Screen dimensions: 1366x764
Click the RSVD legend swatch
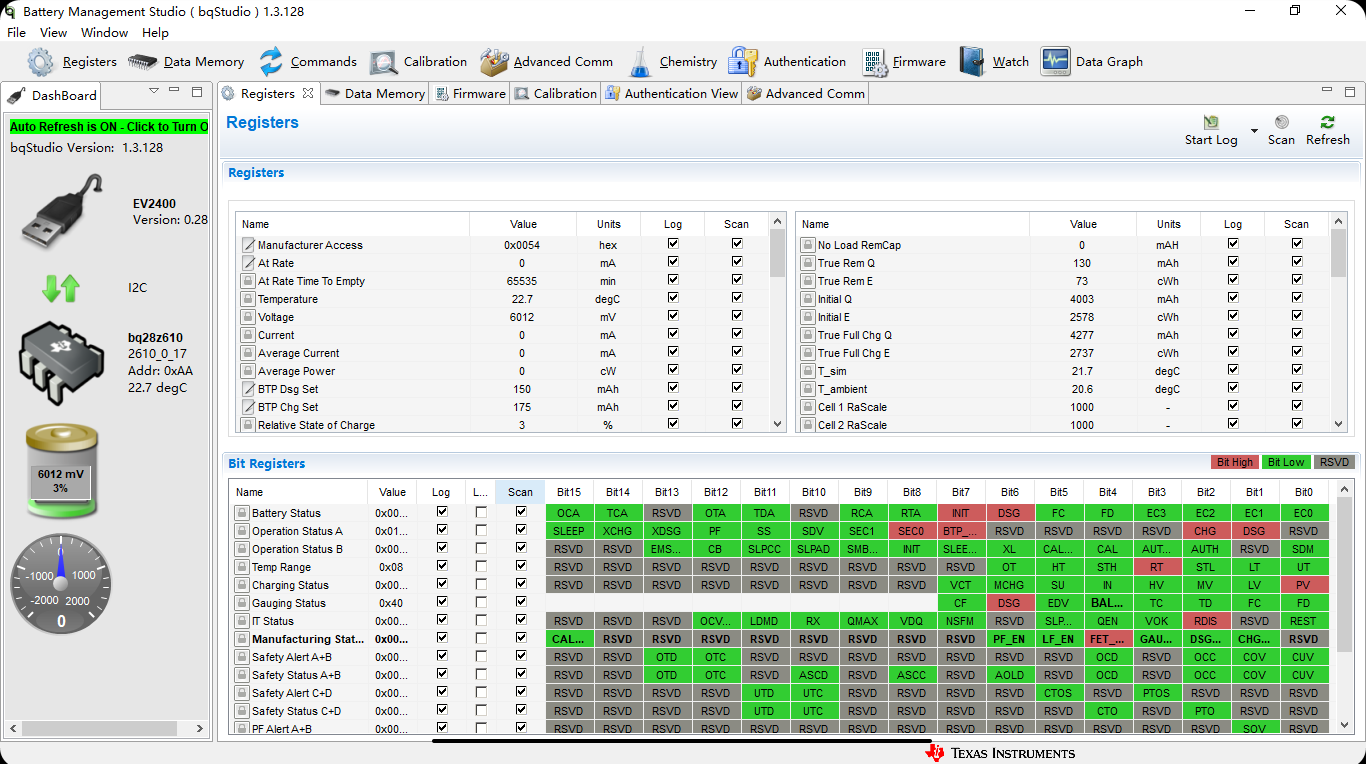coord(1334,462)
